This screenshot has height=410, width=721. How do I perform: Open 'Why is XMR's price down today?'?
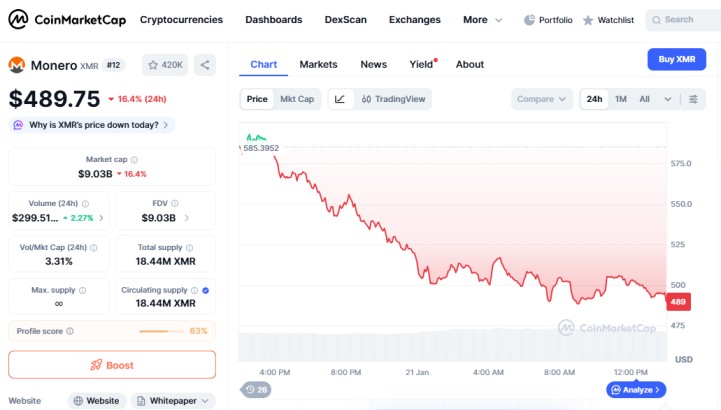pos(92,125)
